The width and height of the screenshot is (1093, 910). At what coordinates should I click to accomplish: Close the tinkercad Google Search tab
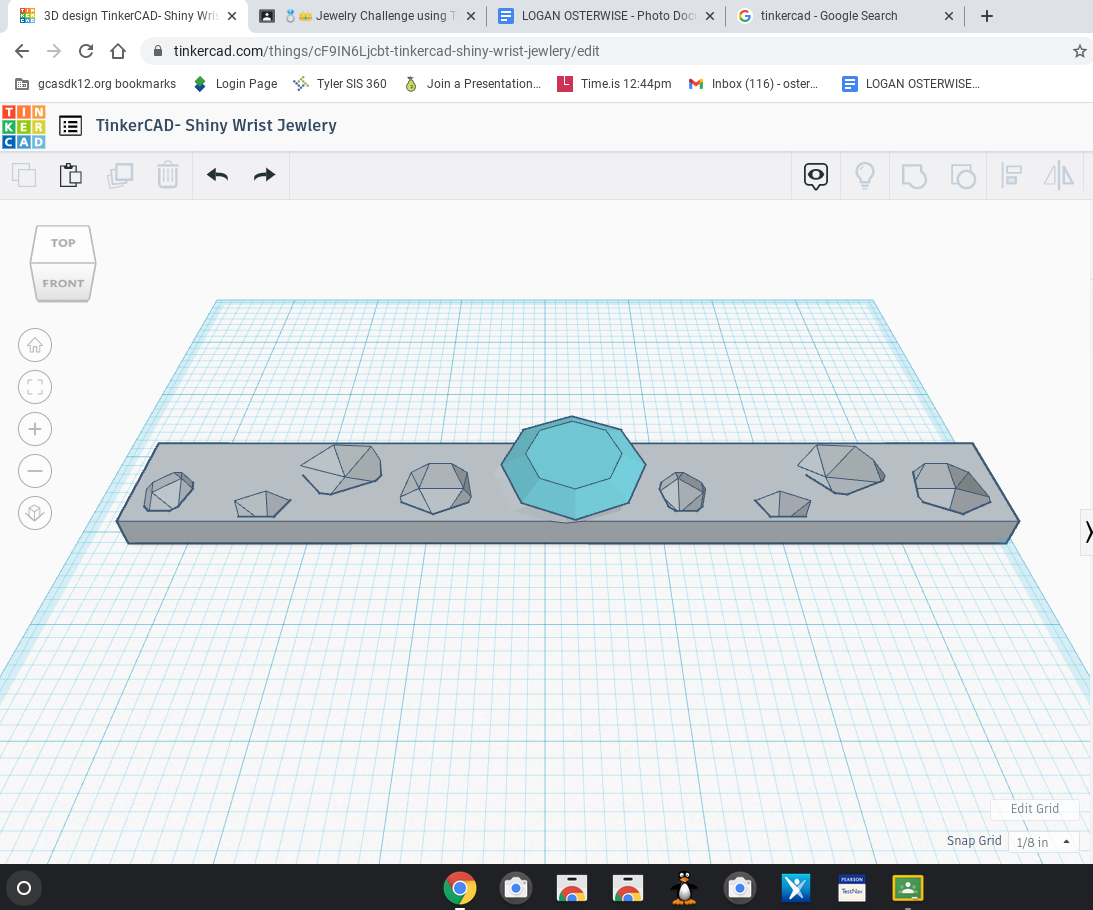click(x=949, y=16)
